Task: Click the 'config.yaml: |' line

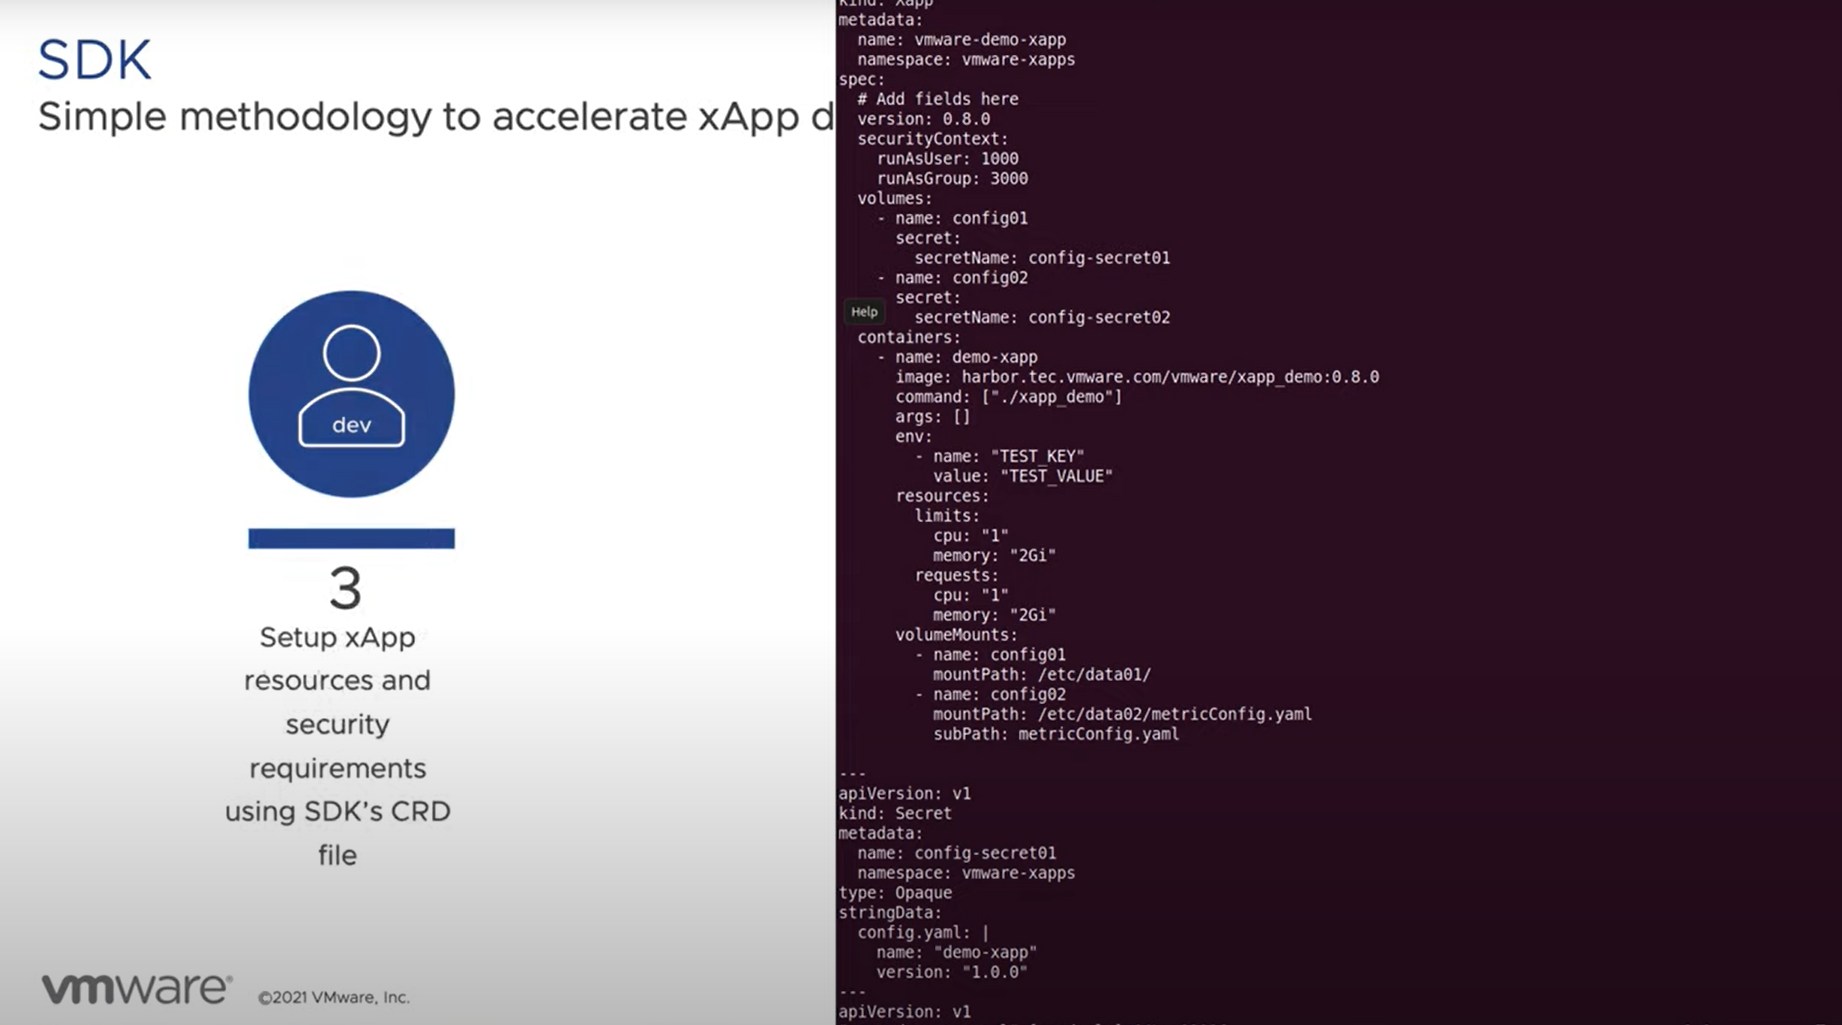Action: [x=923, y=932]
